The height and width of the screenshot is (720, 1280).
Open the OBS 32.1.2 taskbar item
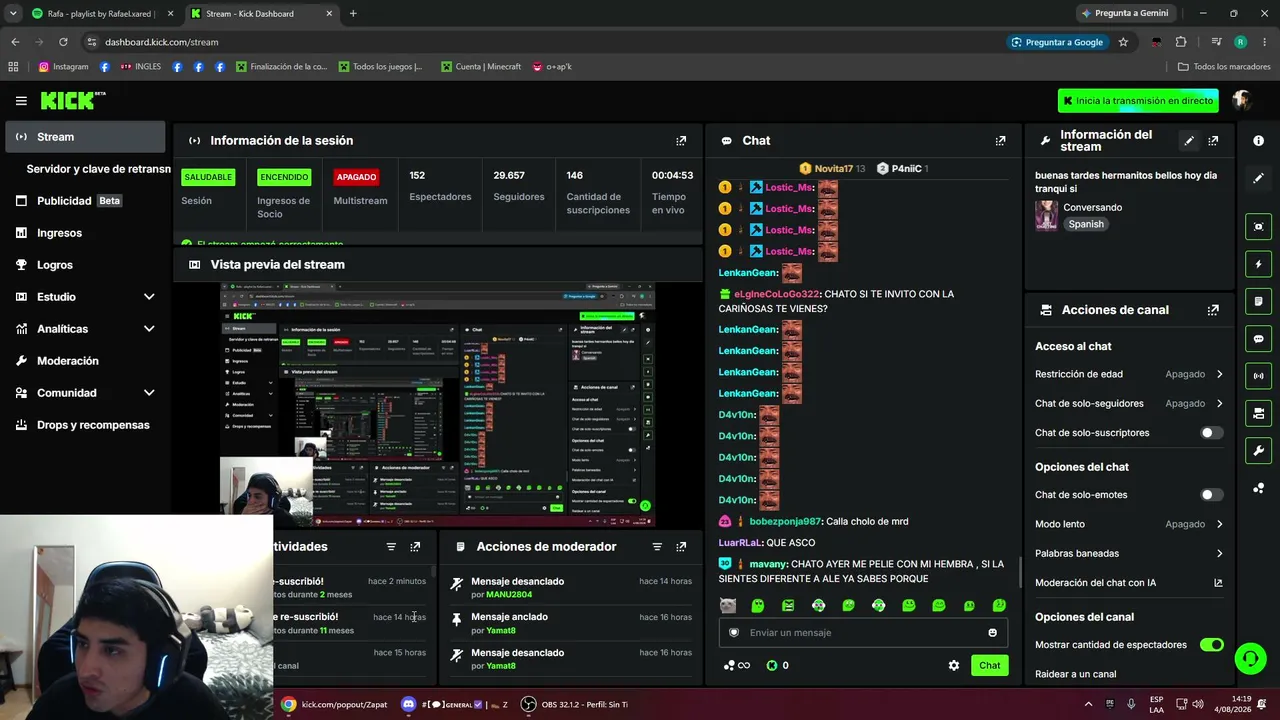(575, 704)
